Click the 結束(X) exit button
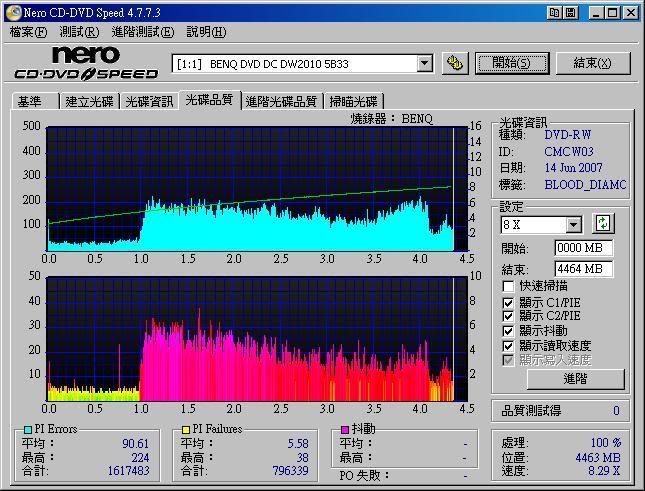The width and height of the screenshot is (645, 491). (593, 63)
